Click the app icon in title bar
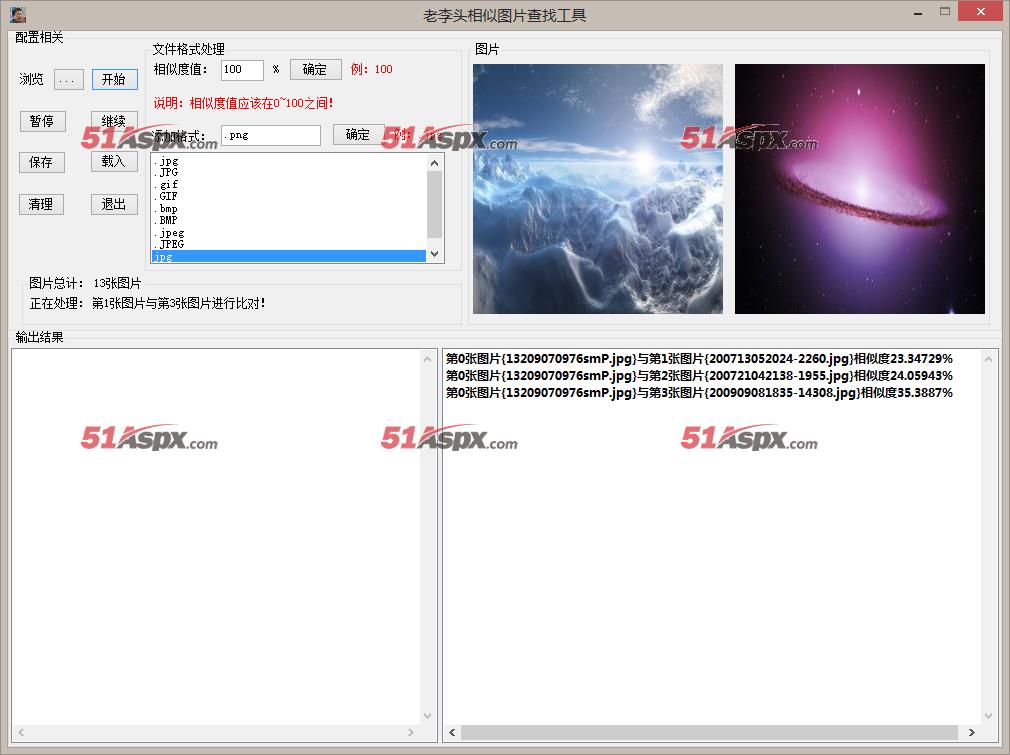This screenshot has height=755, width=1010. pos(17,14)
